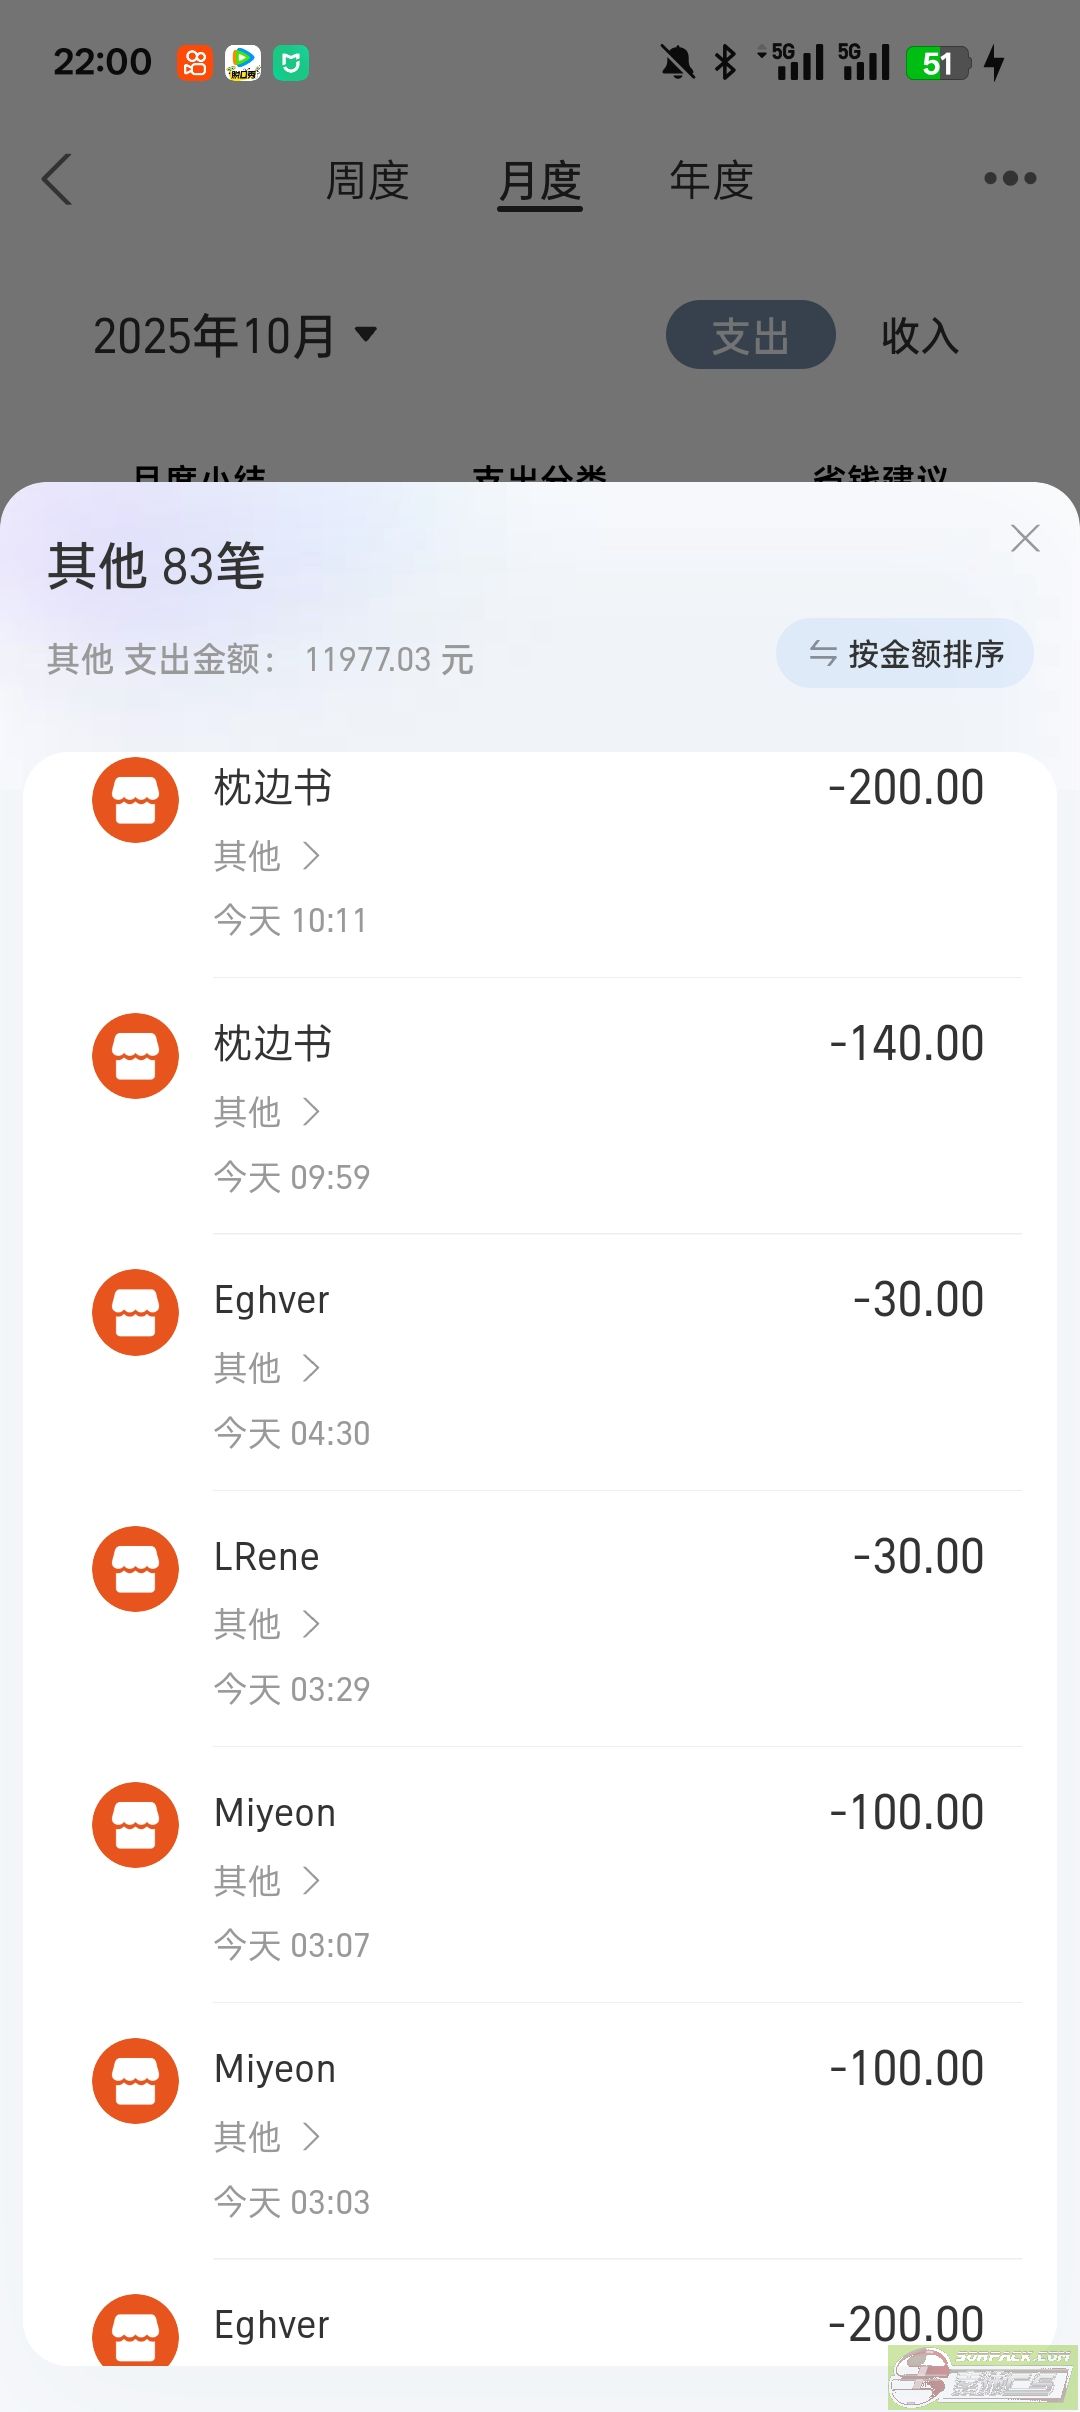This screenshot has width=1080, height=2412.
Task: Switch to 收入 income view
Action: point(920,335)
